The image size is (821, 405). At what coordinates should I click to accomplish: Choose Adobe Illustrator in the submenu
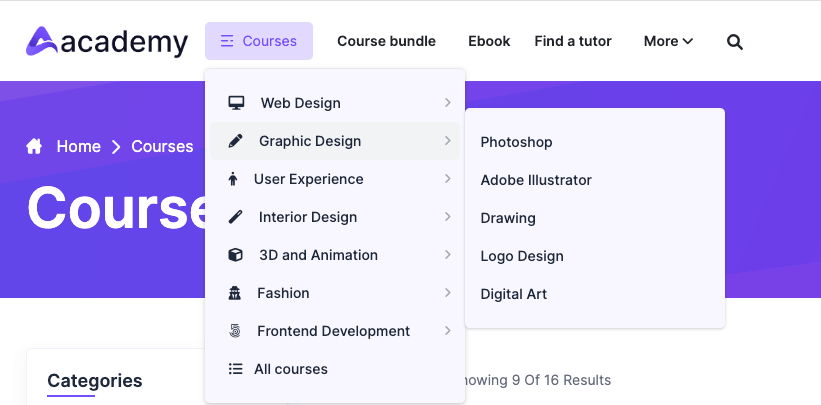(536, 180)
